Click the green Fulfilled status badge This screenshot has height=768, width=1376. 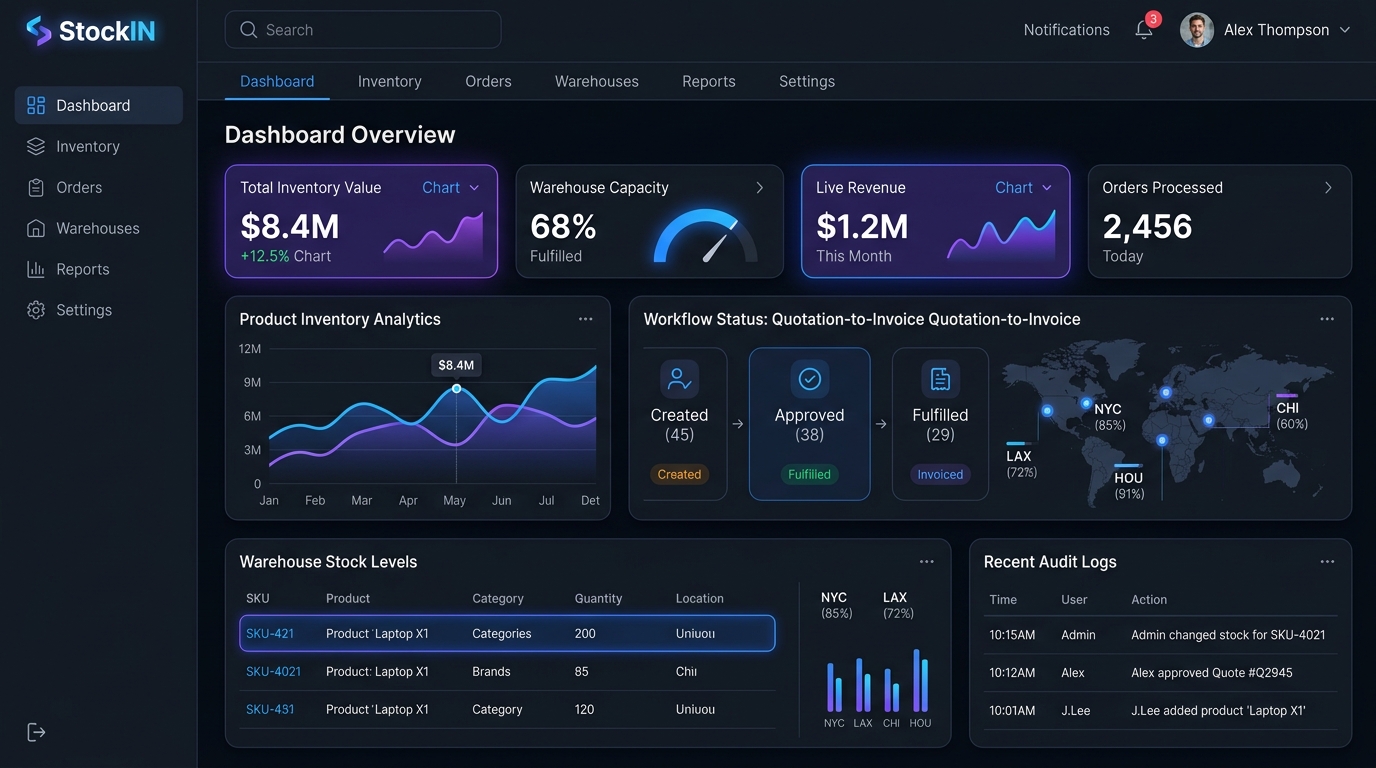[809, 475]
